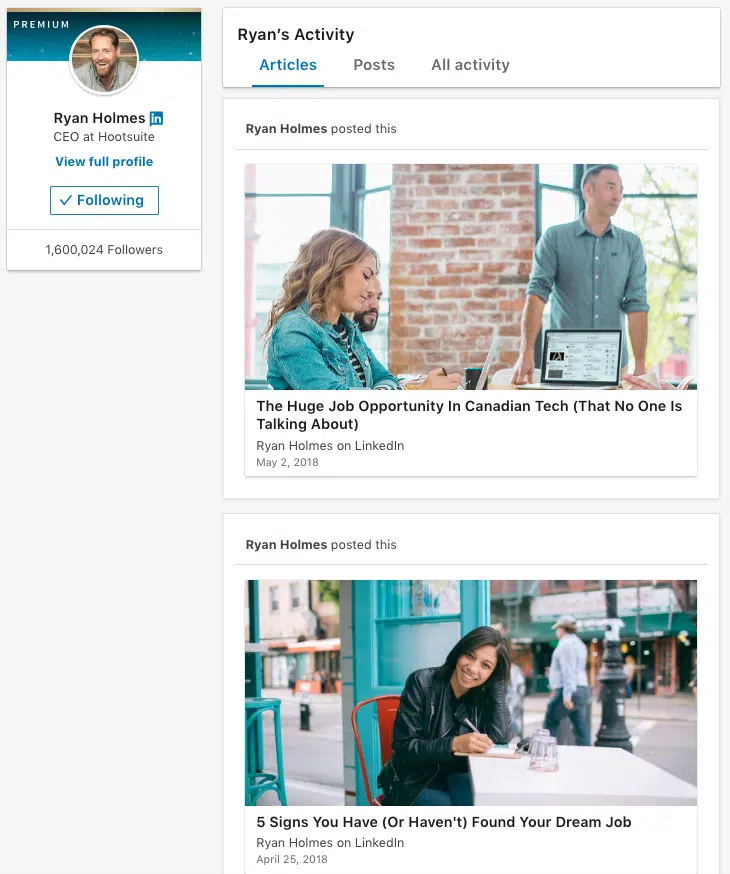Click the LinkedIn badge icon beside Ryan Holmes
730x874 pixels.
pyautogui.click(x=157, y=118)
